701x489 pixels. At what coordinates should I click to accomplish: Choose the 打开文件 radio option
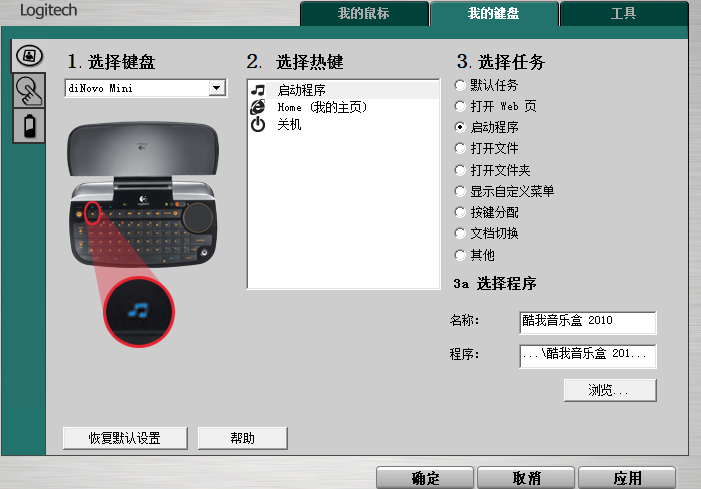coord(460,148)
